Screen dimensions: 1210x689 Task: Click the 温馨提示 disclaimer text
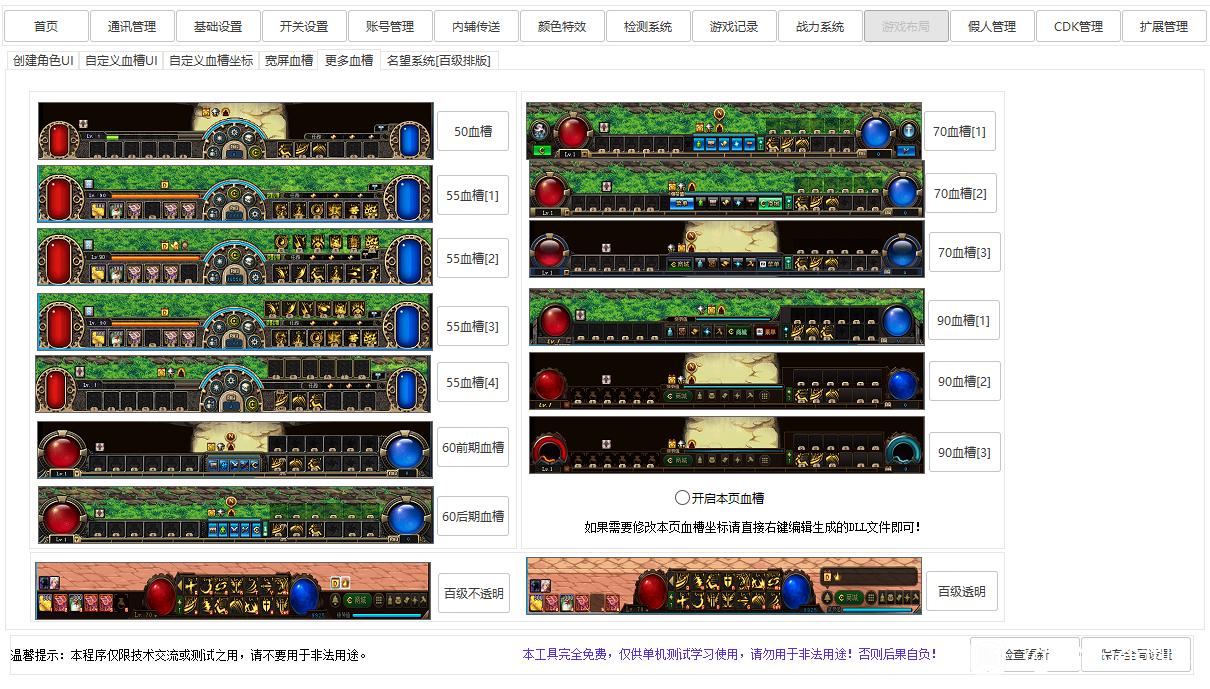(189, 655)
